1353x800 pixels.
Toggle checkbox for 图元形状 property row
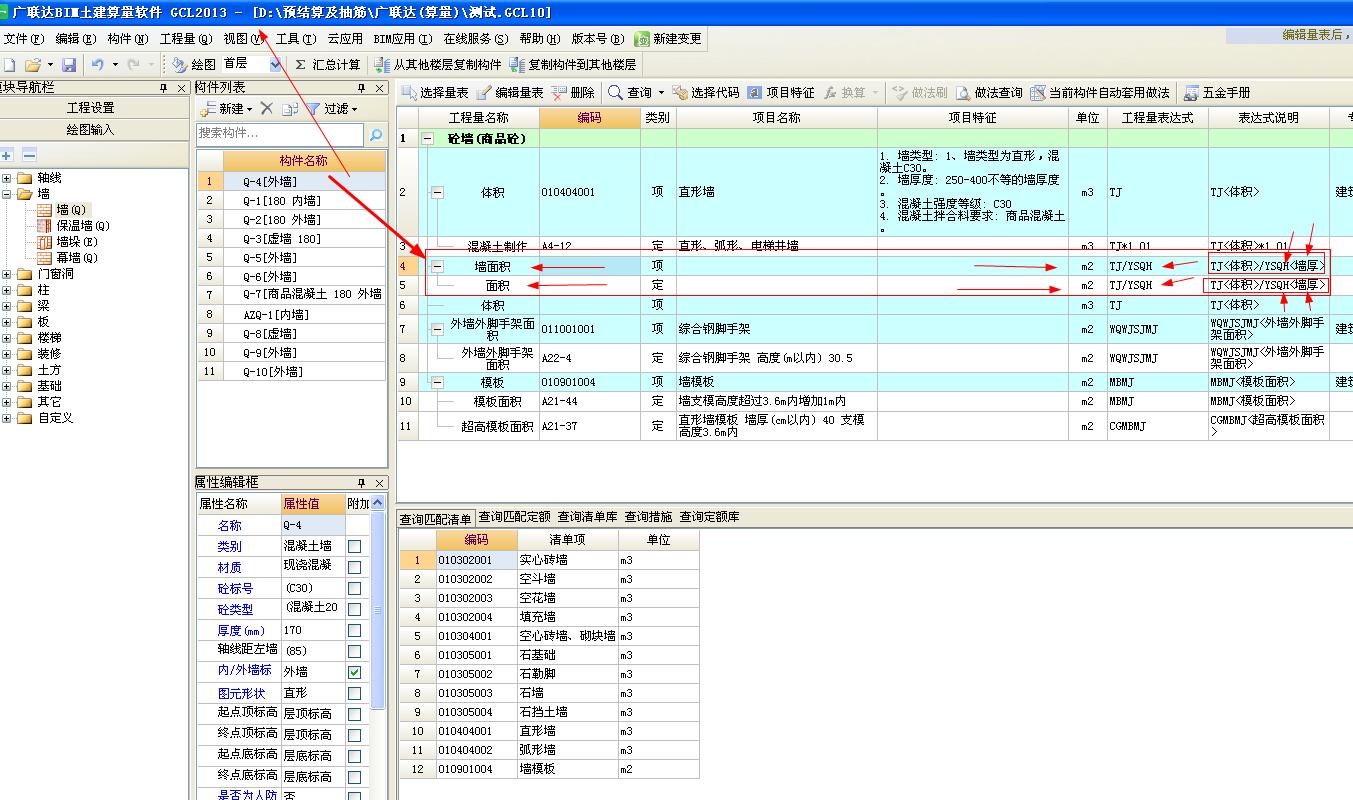point(354,693)
